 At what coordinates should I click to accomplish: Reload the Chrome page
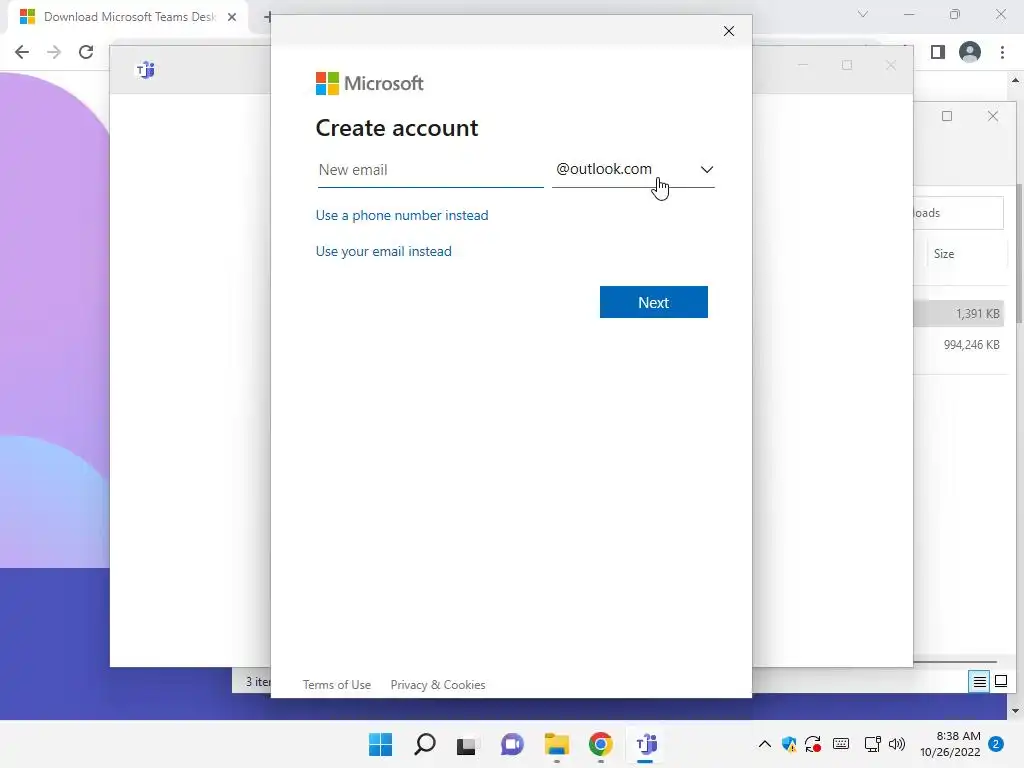click(86, 52)
